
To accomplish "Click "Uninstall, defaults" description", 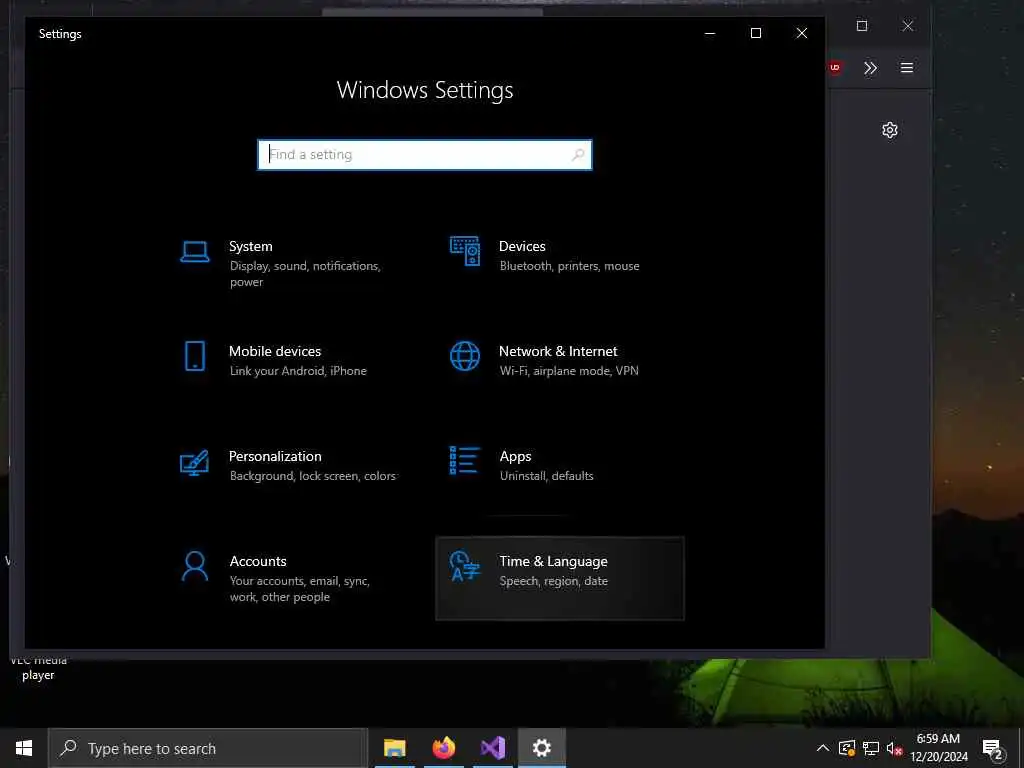I will 547,476.
